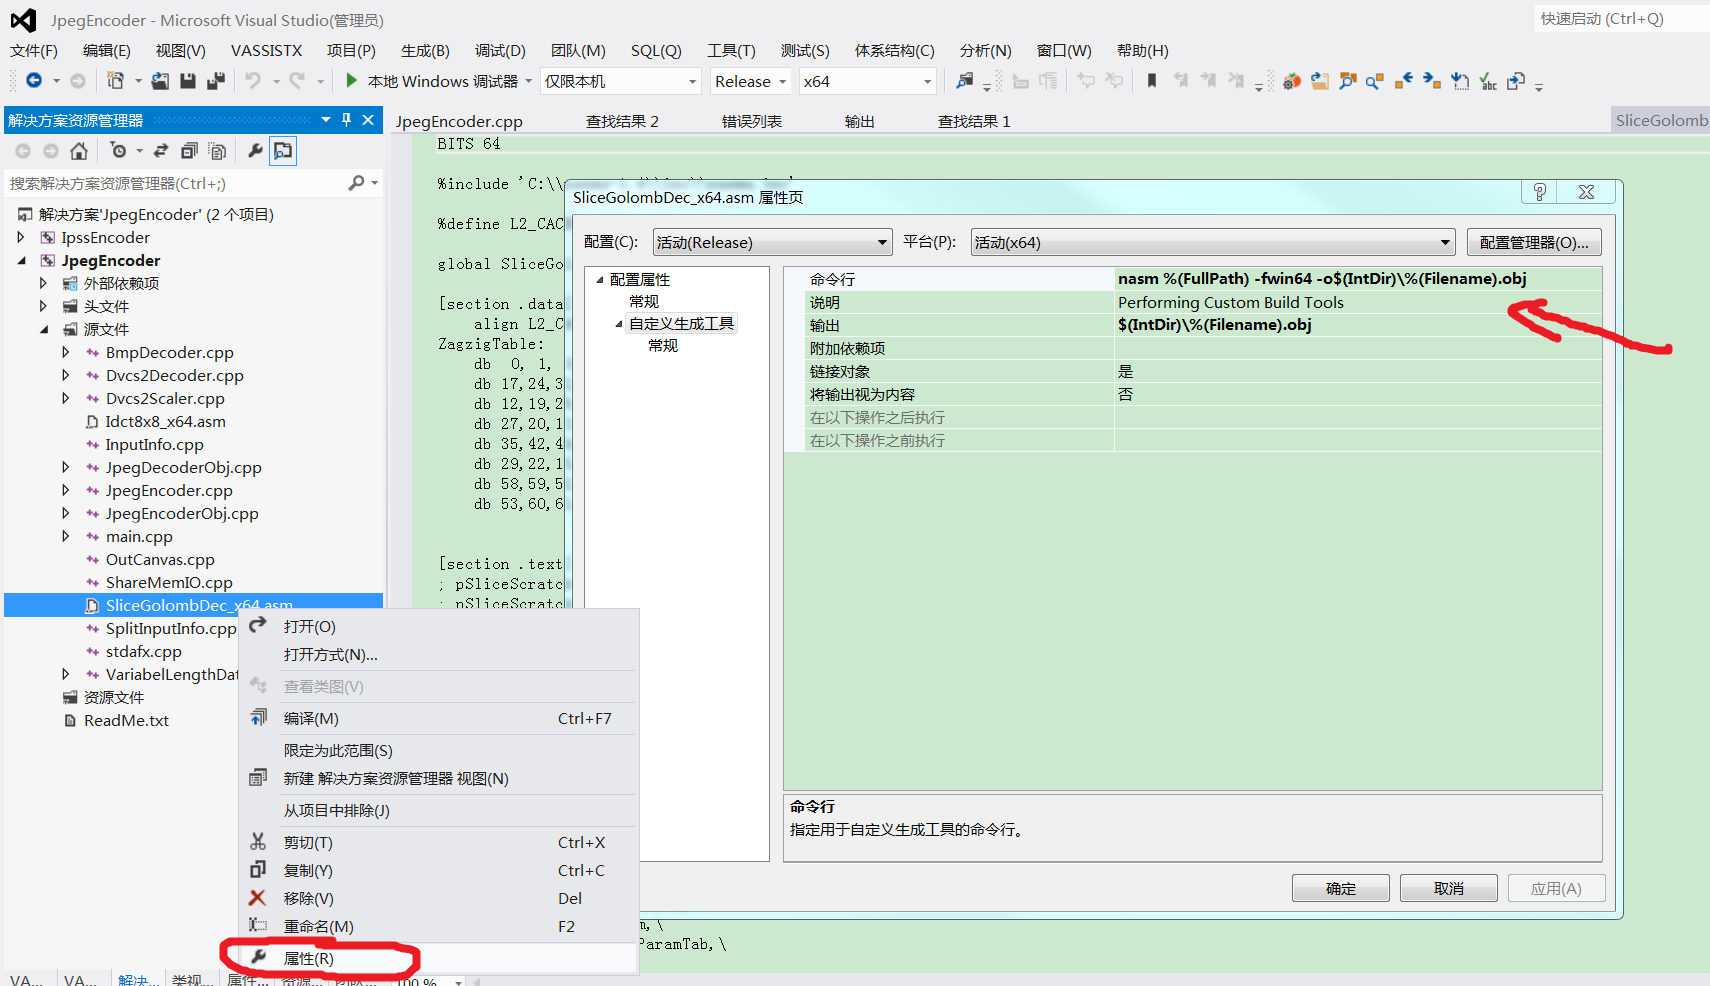
Task: Collapse the 自定义生成工具 tree node
Action: tap(619, 324)
